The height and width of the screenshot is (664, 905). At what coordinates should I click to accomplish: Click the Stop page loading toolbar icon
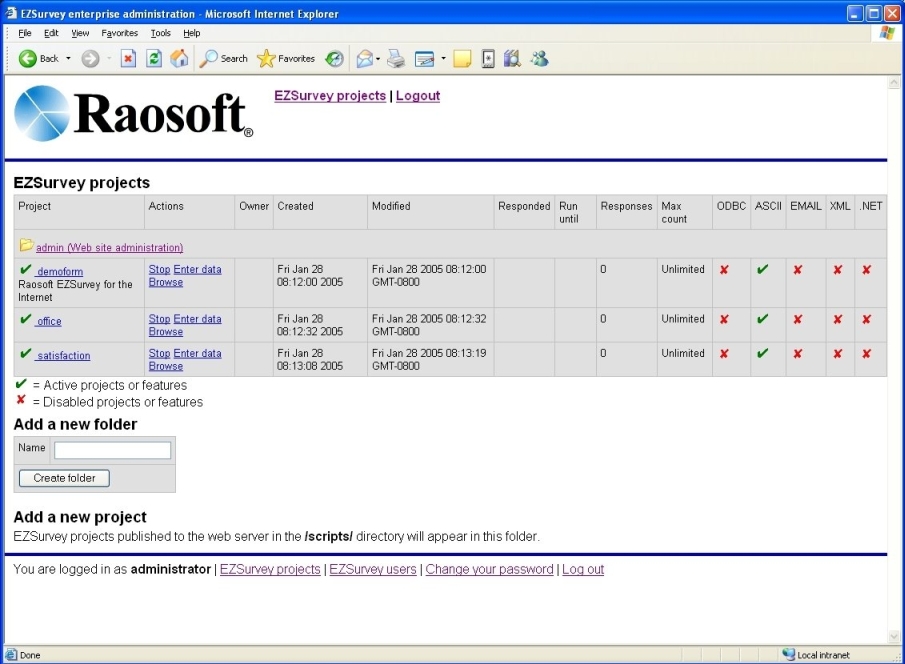coord(128,59)
